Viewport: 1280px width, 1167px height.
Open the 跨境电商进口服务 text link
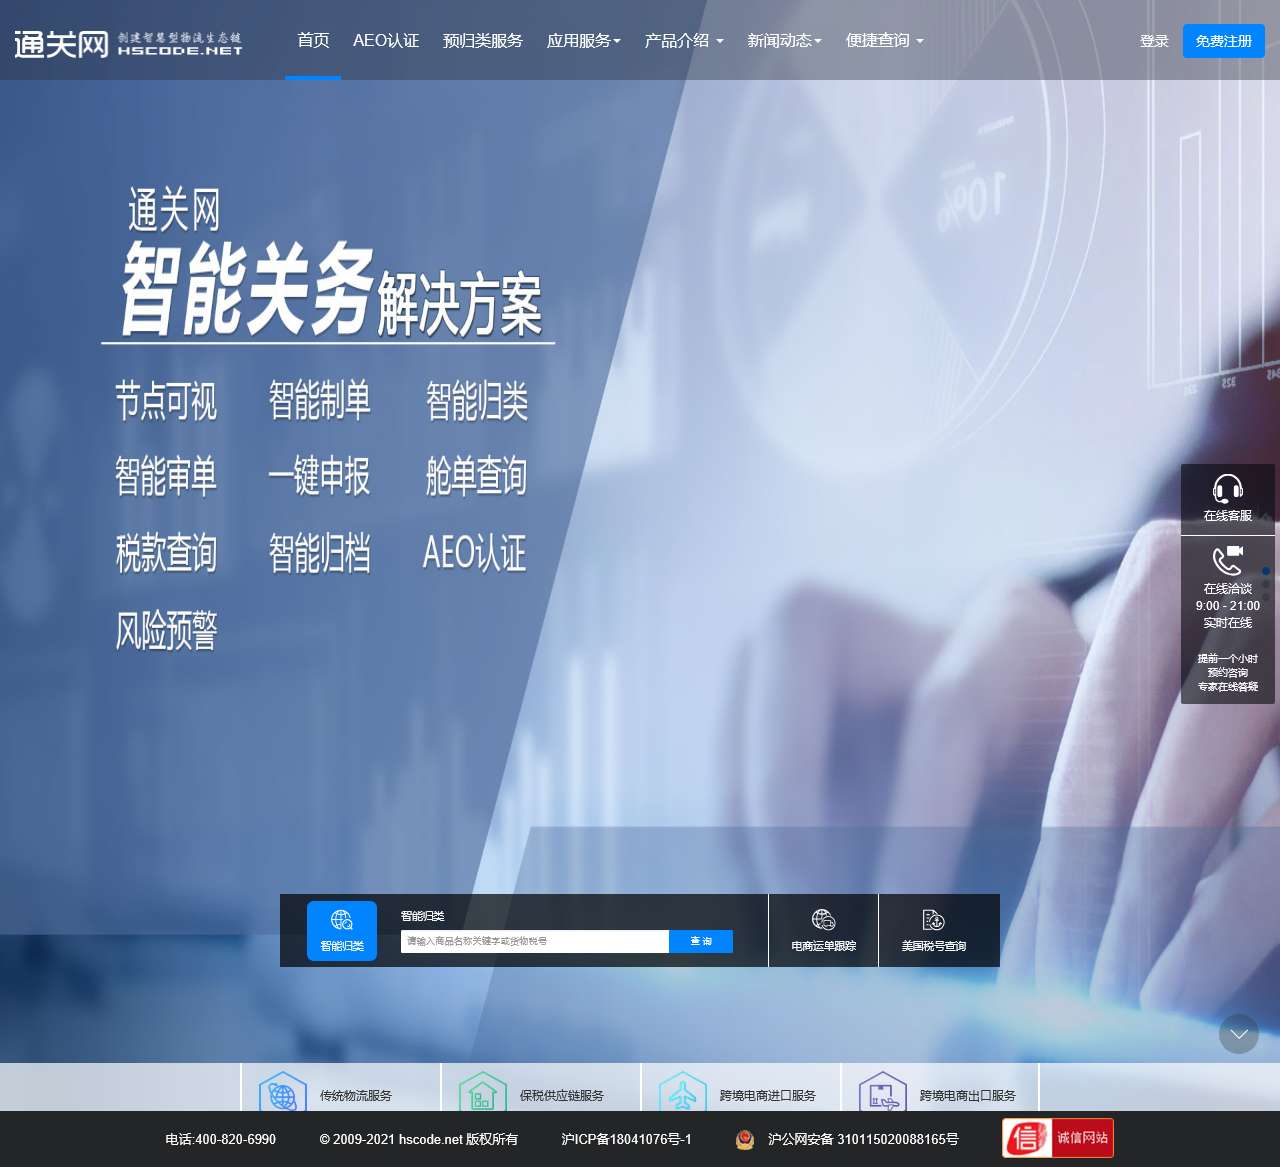pos(768,1096)
